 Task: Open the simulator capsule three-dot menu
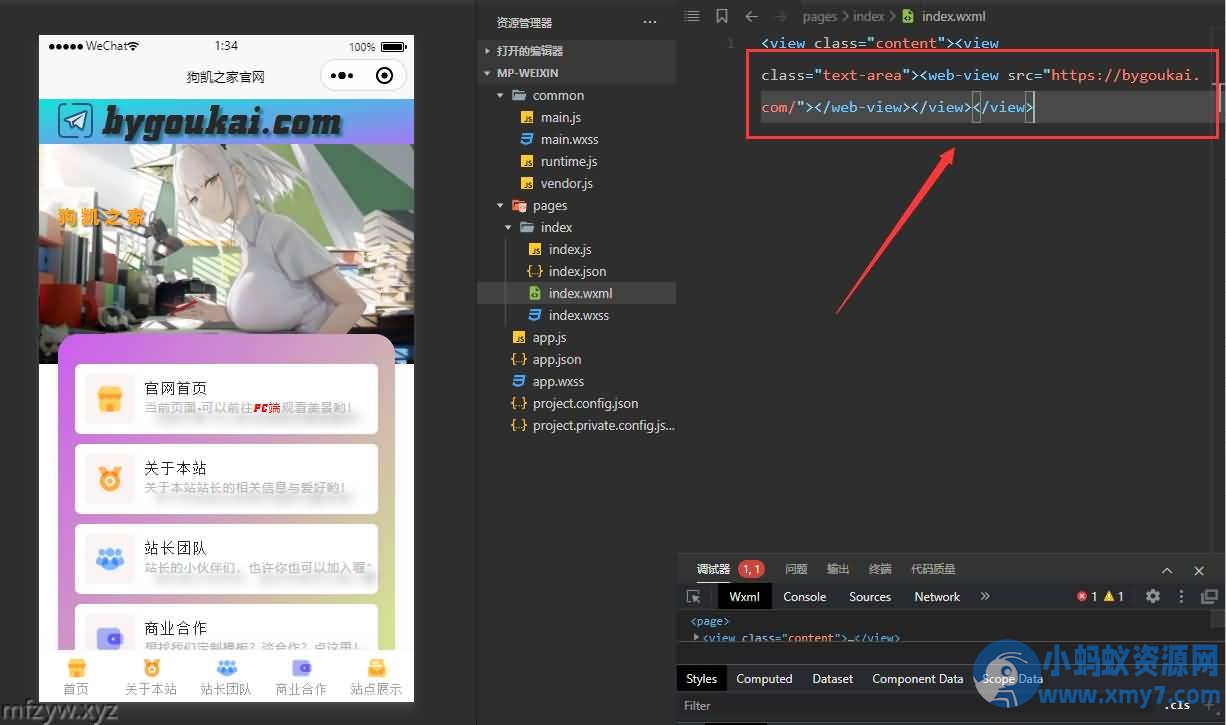[342, 75]
